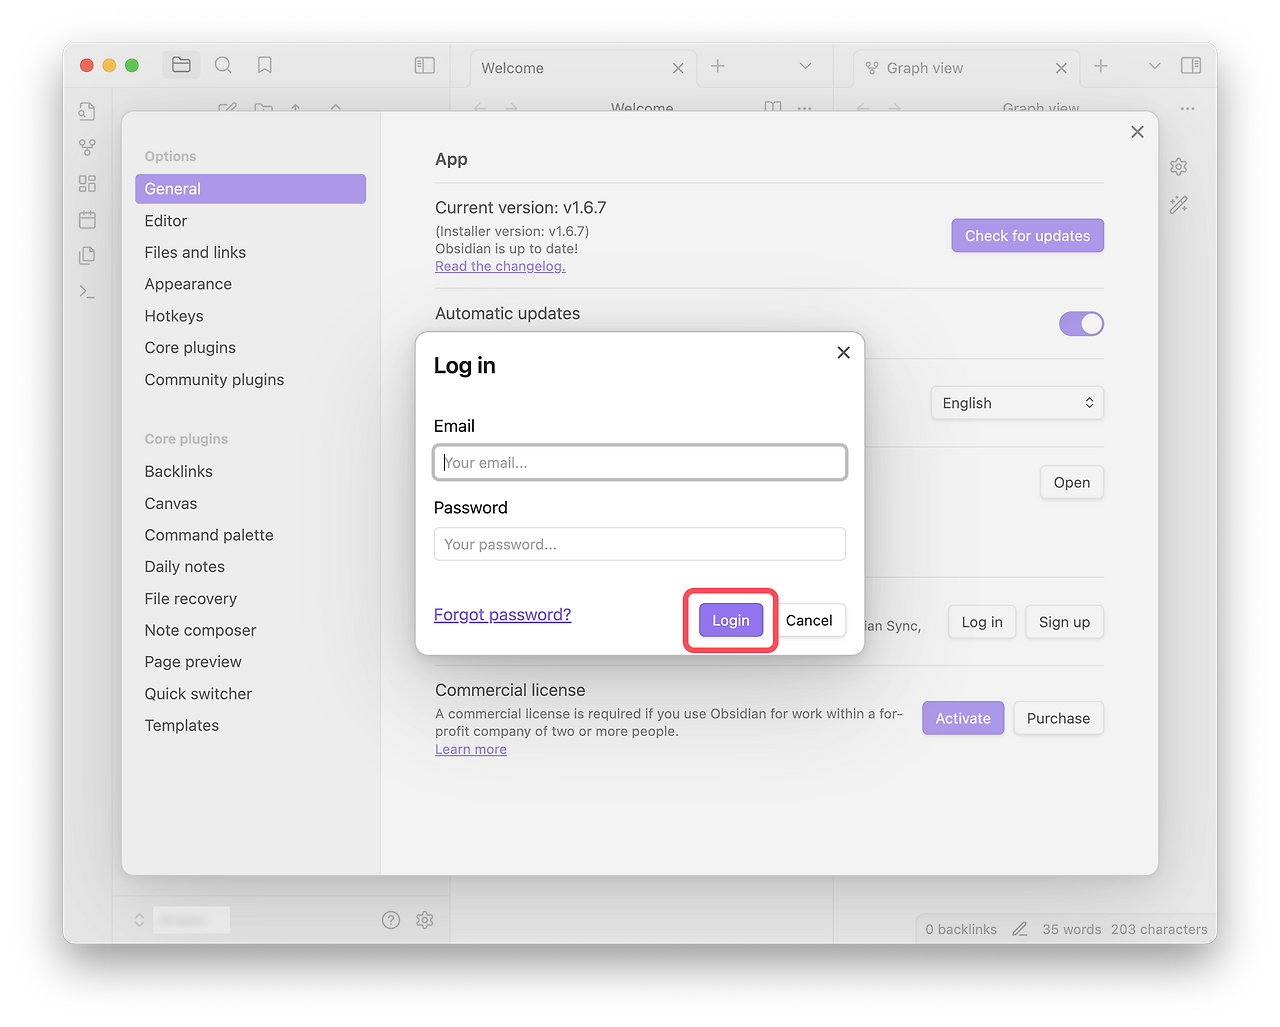Viewport: 1280px width, 1027px height.
Task: Show the bookmarks panel
Action: pos(265,65)
